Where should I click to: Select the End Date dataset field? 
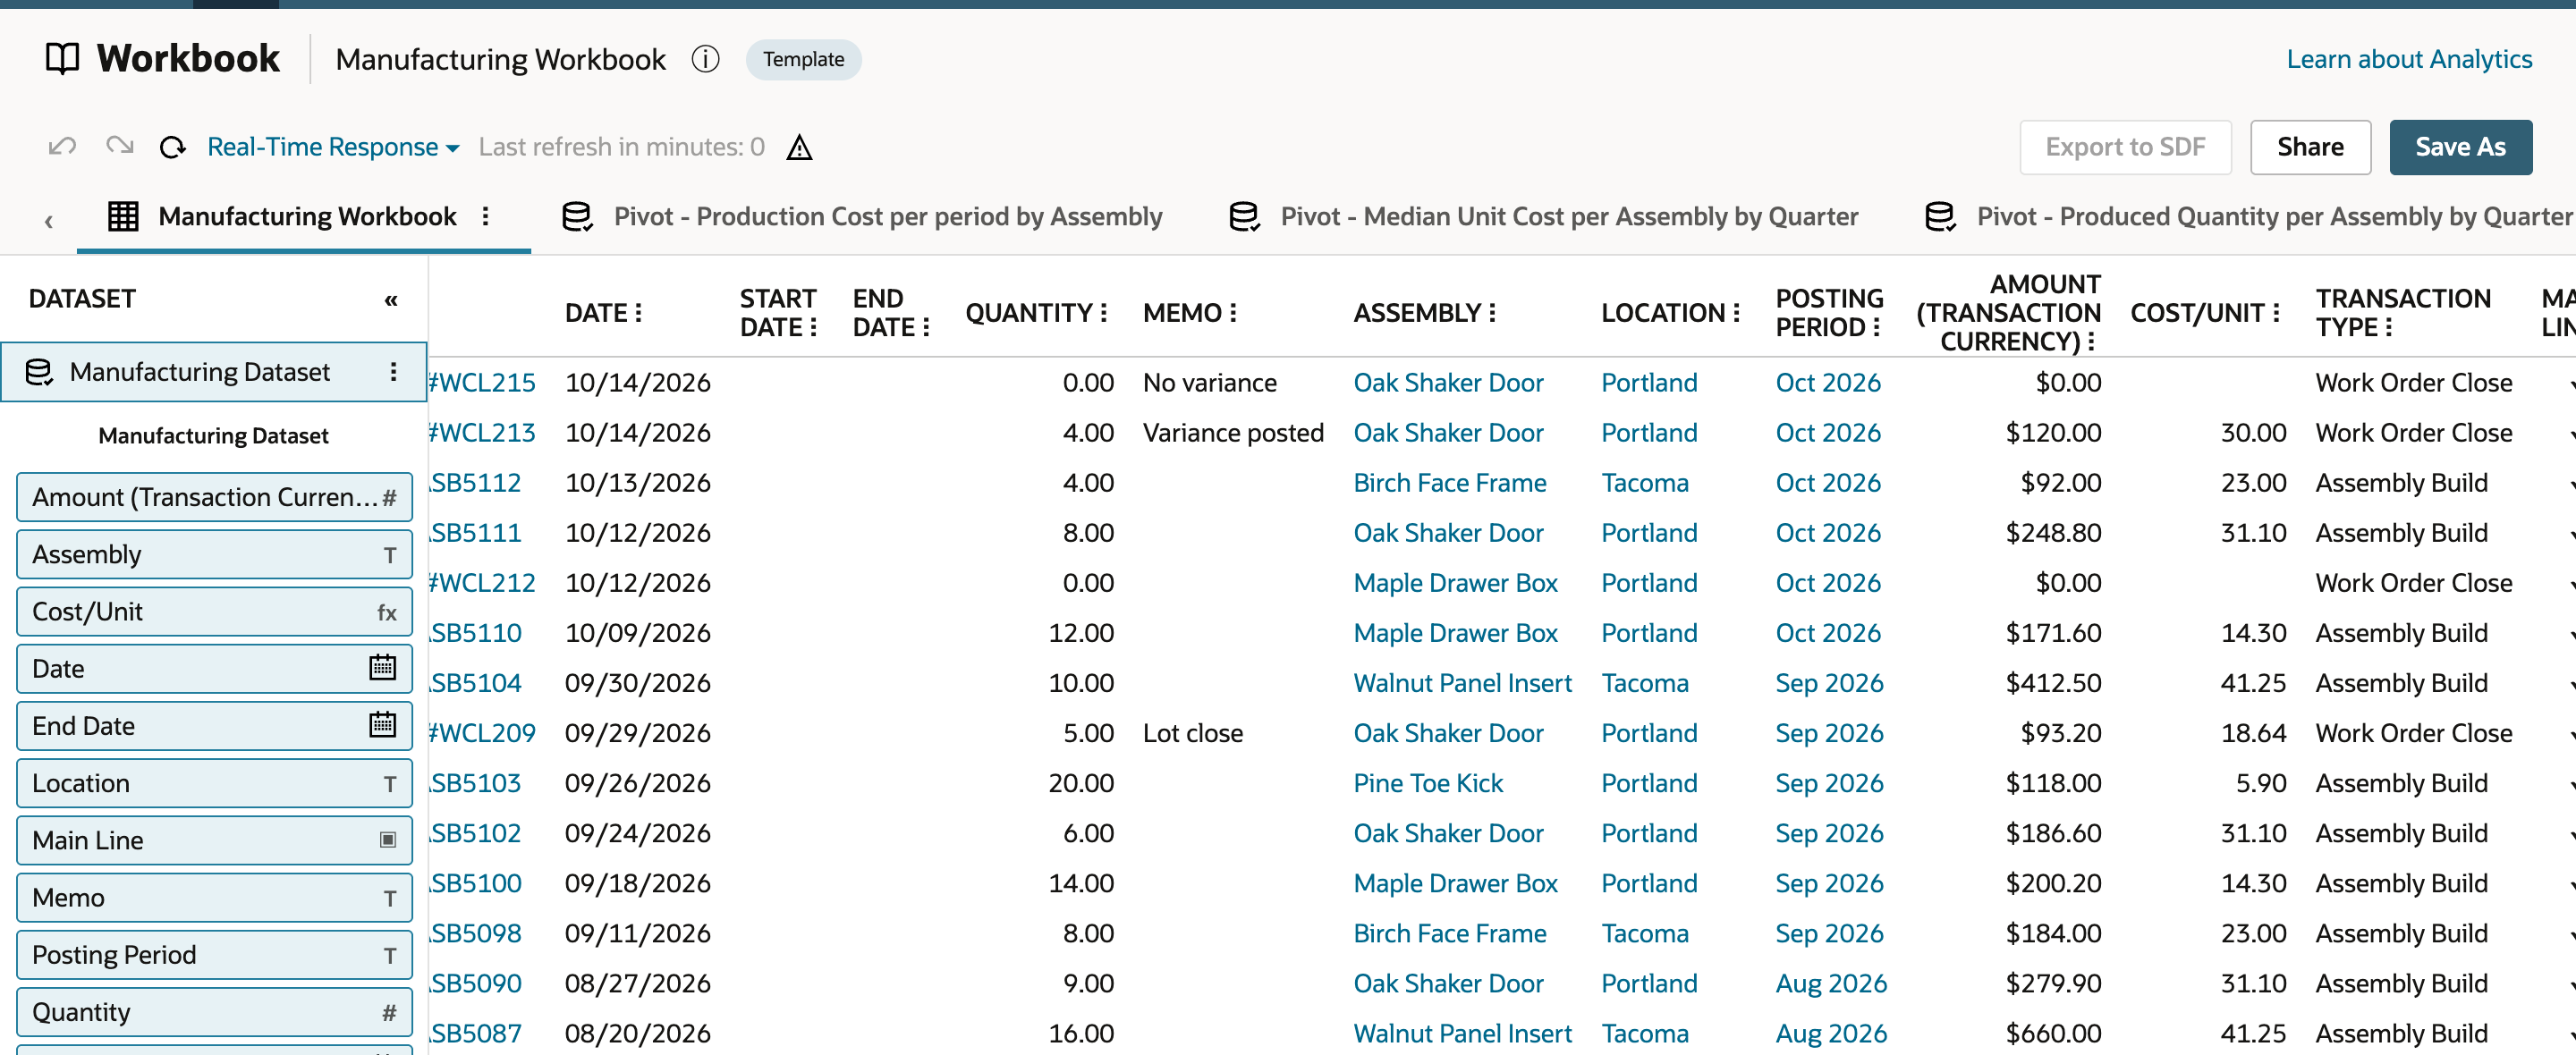point(214,726)
